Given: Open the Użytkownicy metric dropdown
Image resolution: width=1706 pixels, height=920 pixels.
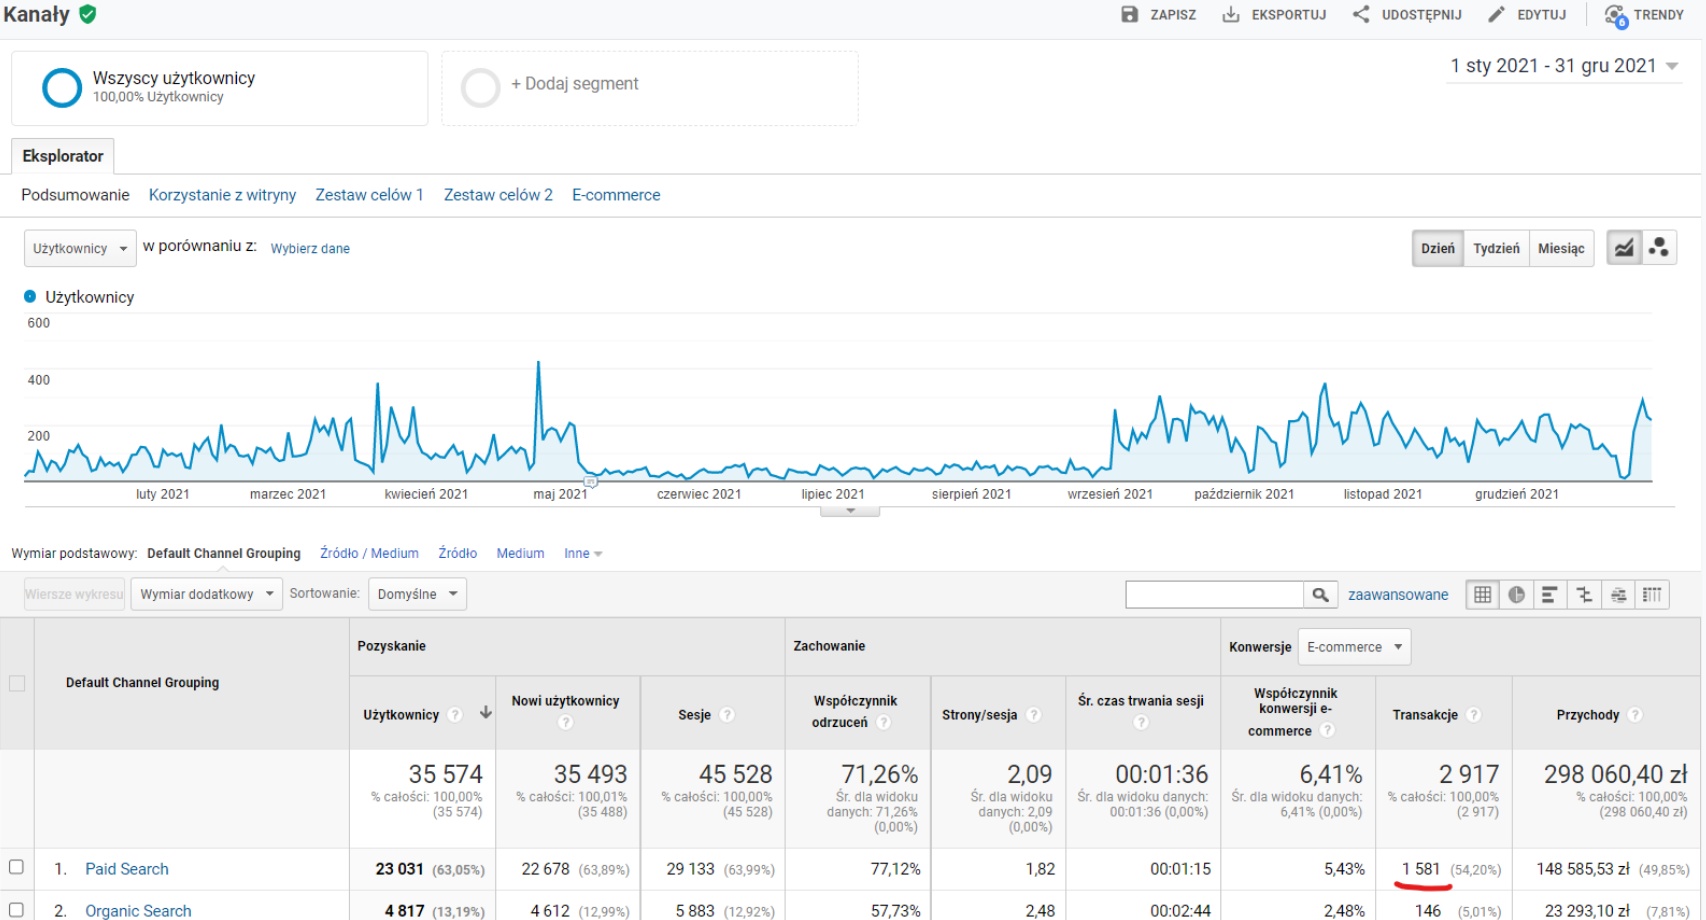Looking at the screenshot, I should point(80,249).
